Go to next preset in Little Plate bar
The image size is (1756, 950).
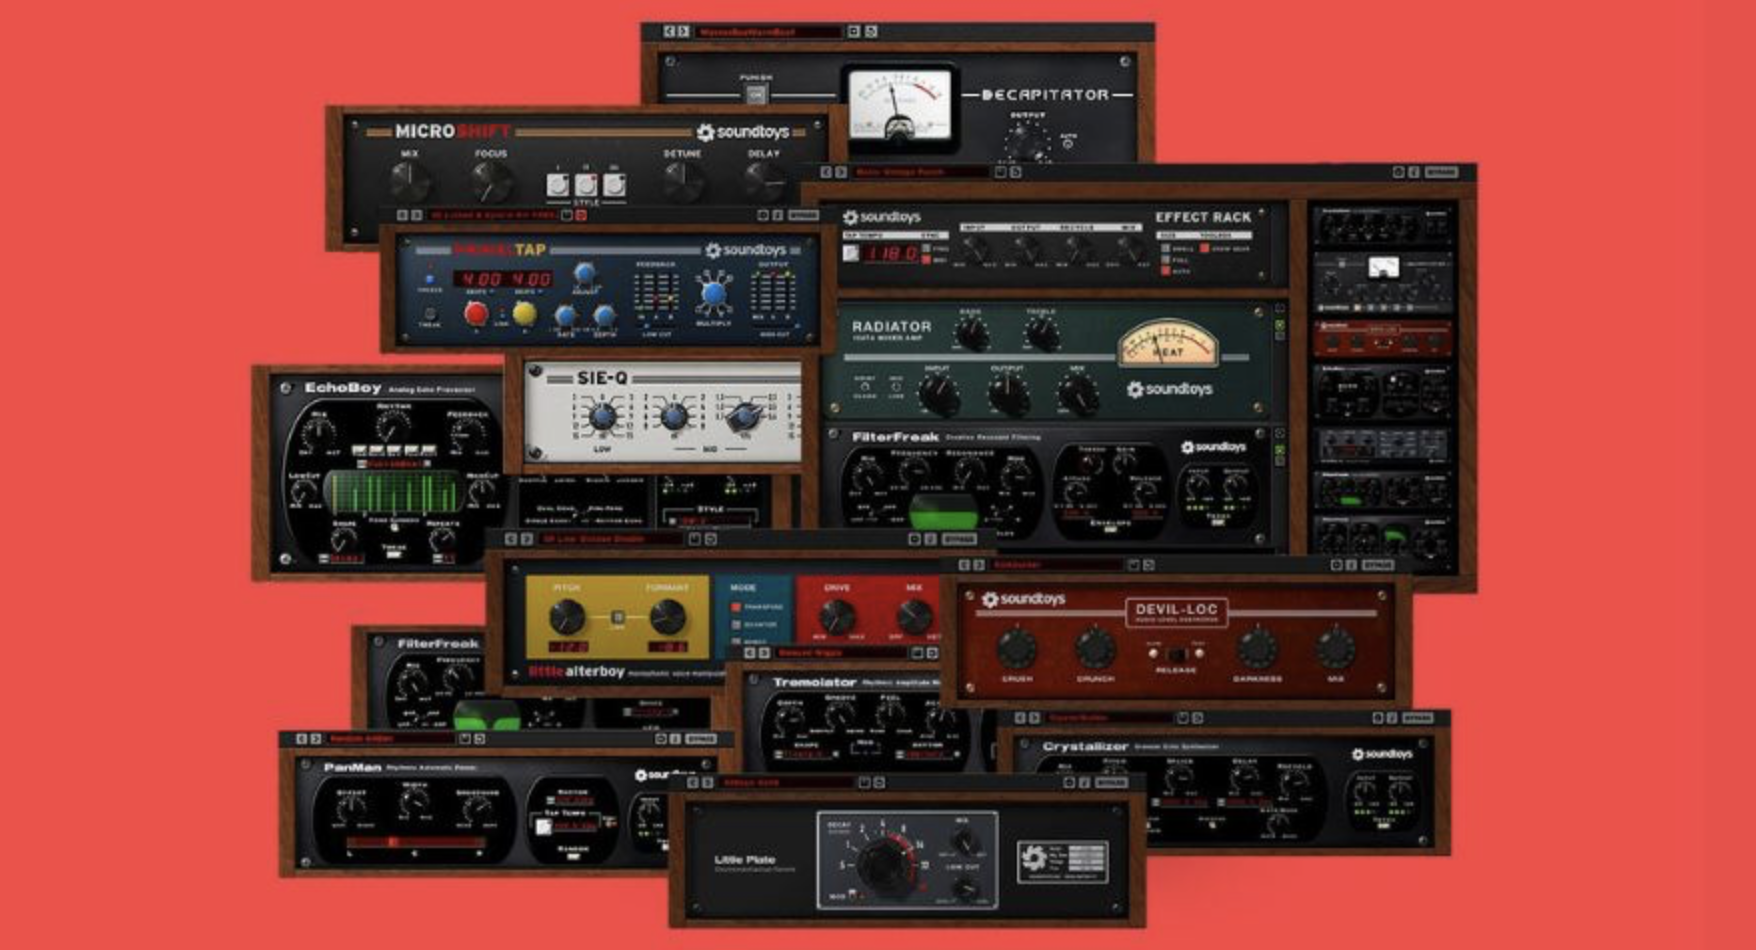point(707,783)
